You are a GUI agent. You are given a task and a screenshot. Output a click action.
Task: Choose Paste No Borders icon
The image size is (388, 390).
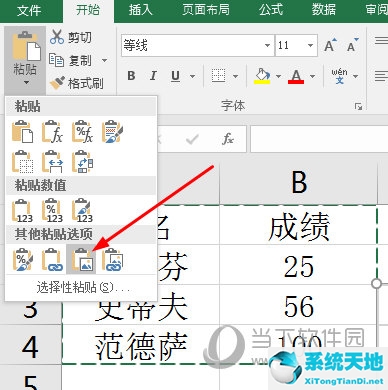(22, 162)
